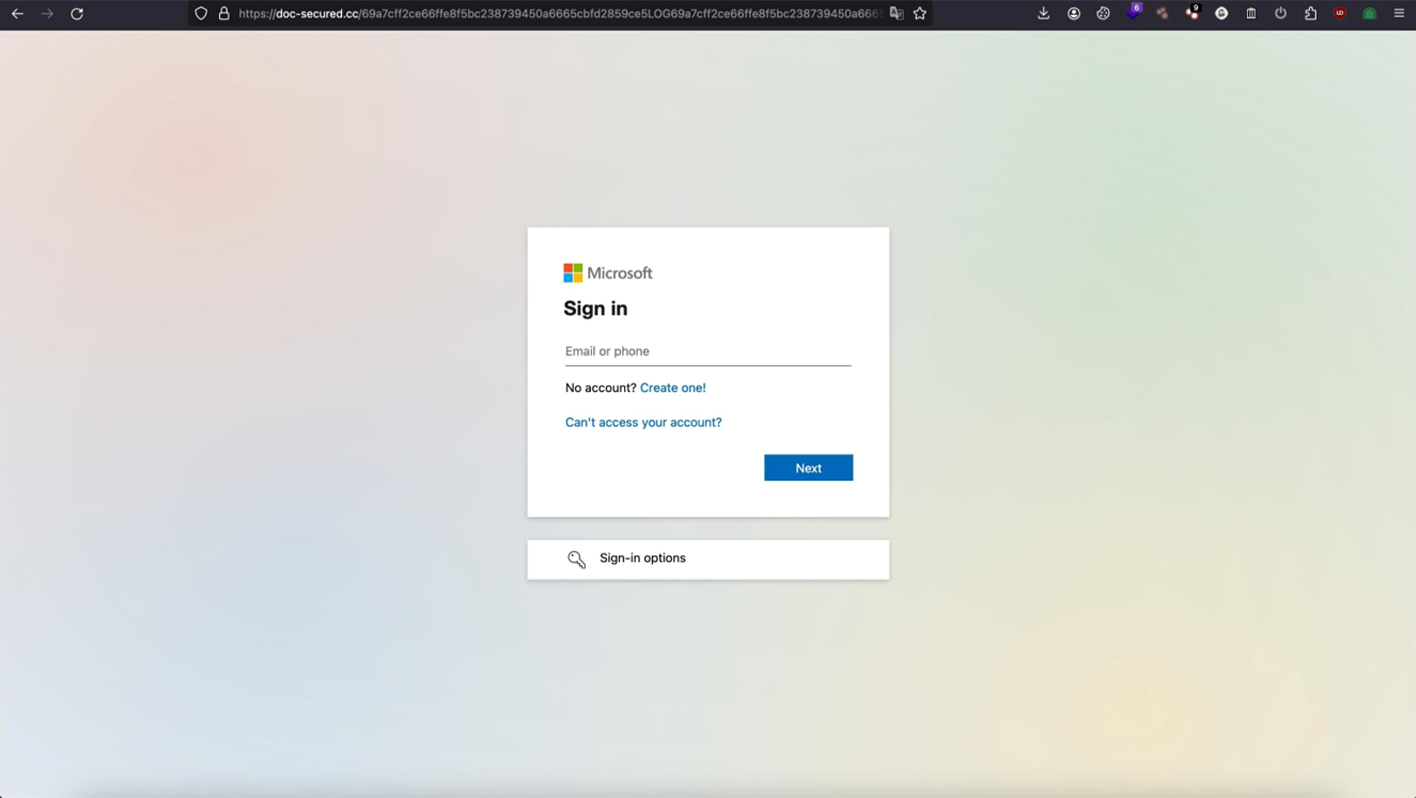Reload the current page
This screenshot has width=1416, height=798.
click(x=77, y=14)
